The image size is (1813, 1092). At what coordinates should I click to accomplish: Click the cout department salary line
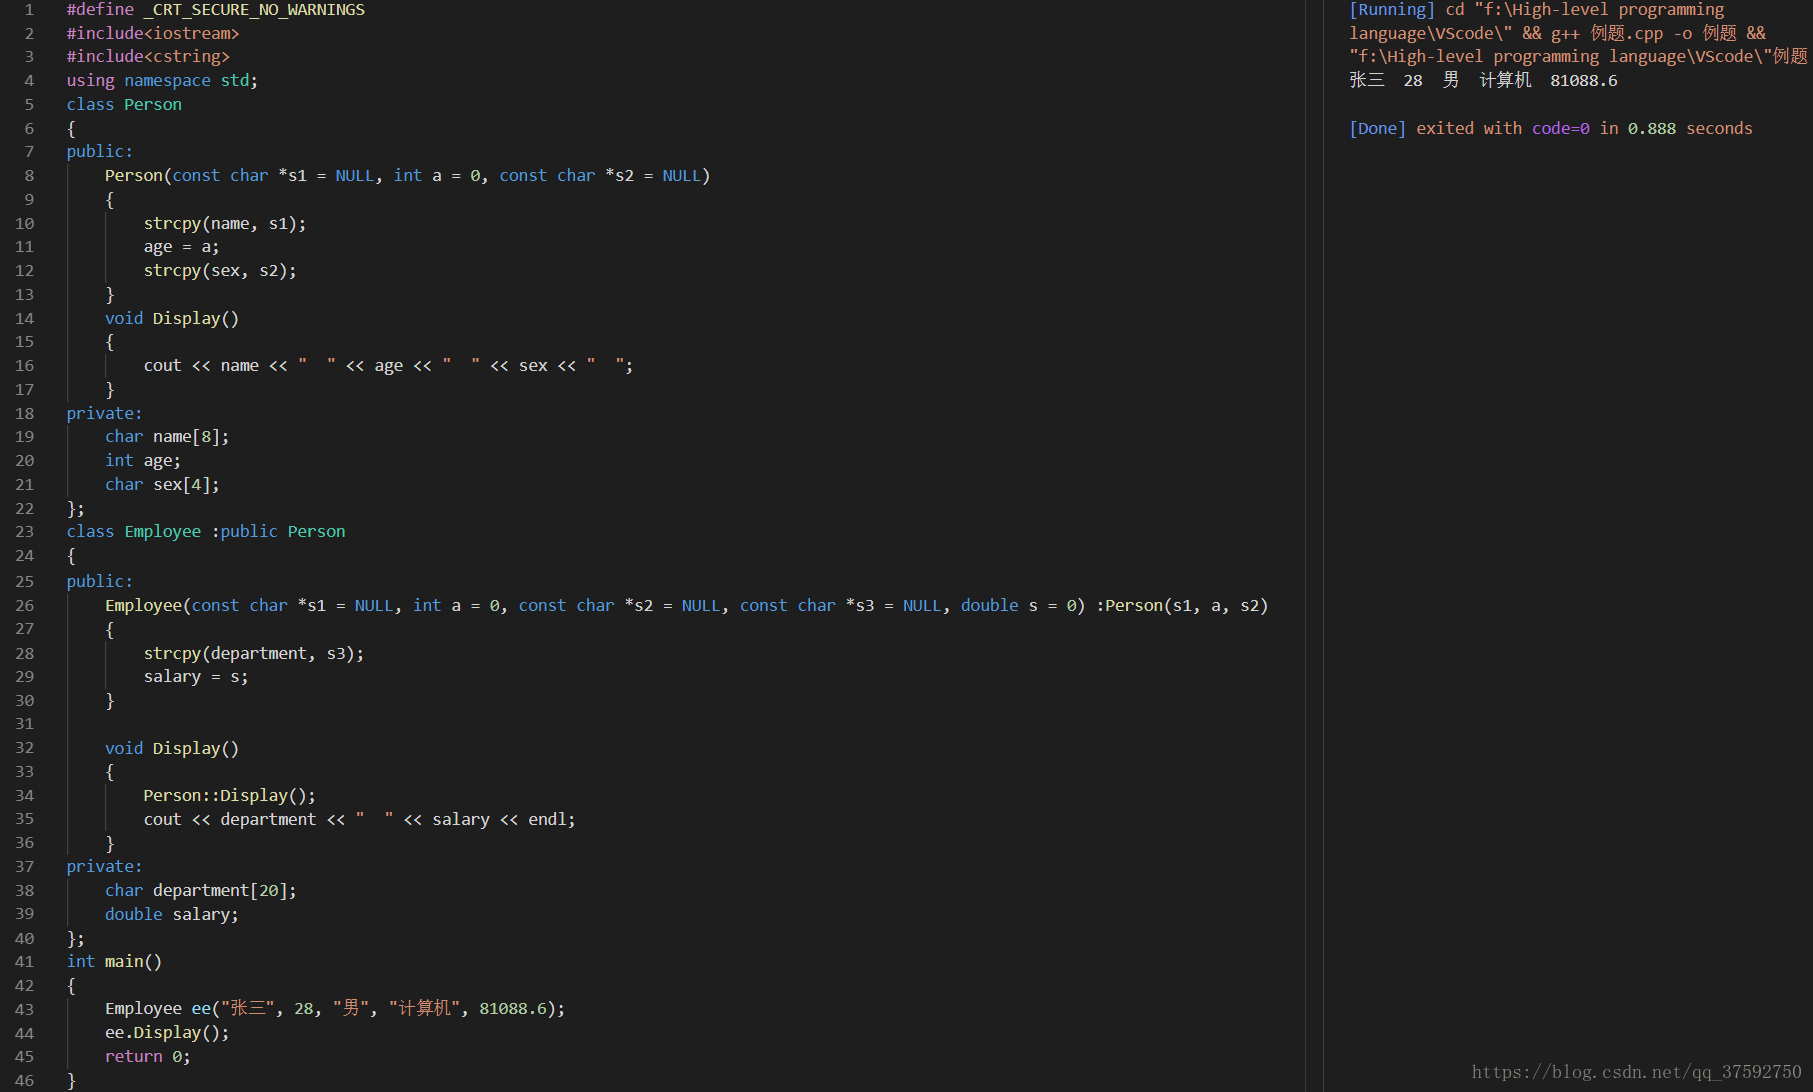tap(359, 820)
